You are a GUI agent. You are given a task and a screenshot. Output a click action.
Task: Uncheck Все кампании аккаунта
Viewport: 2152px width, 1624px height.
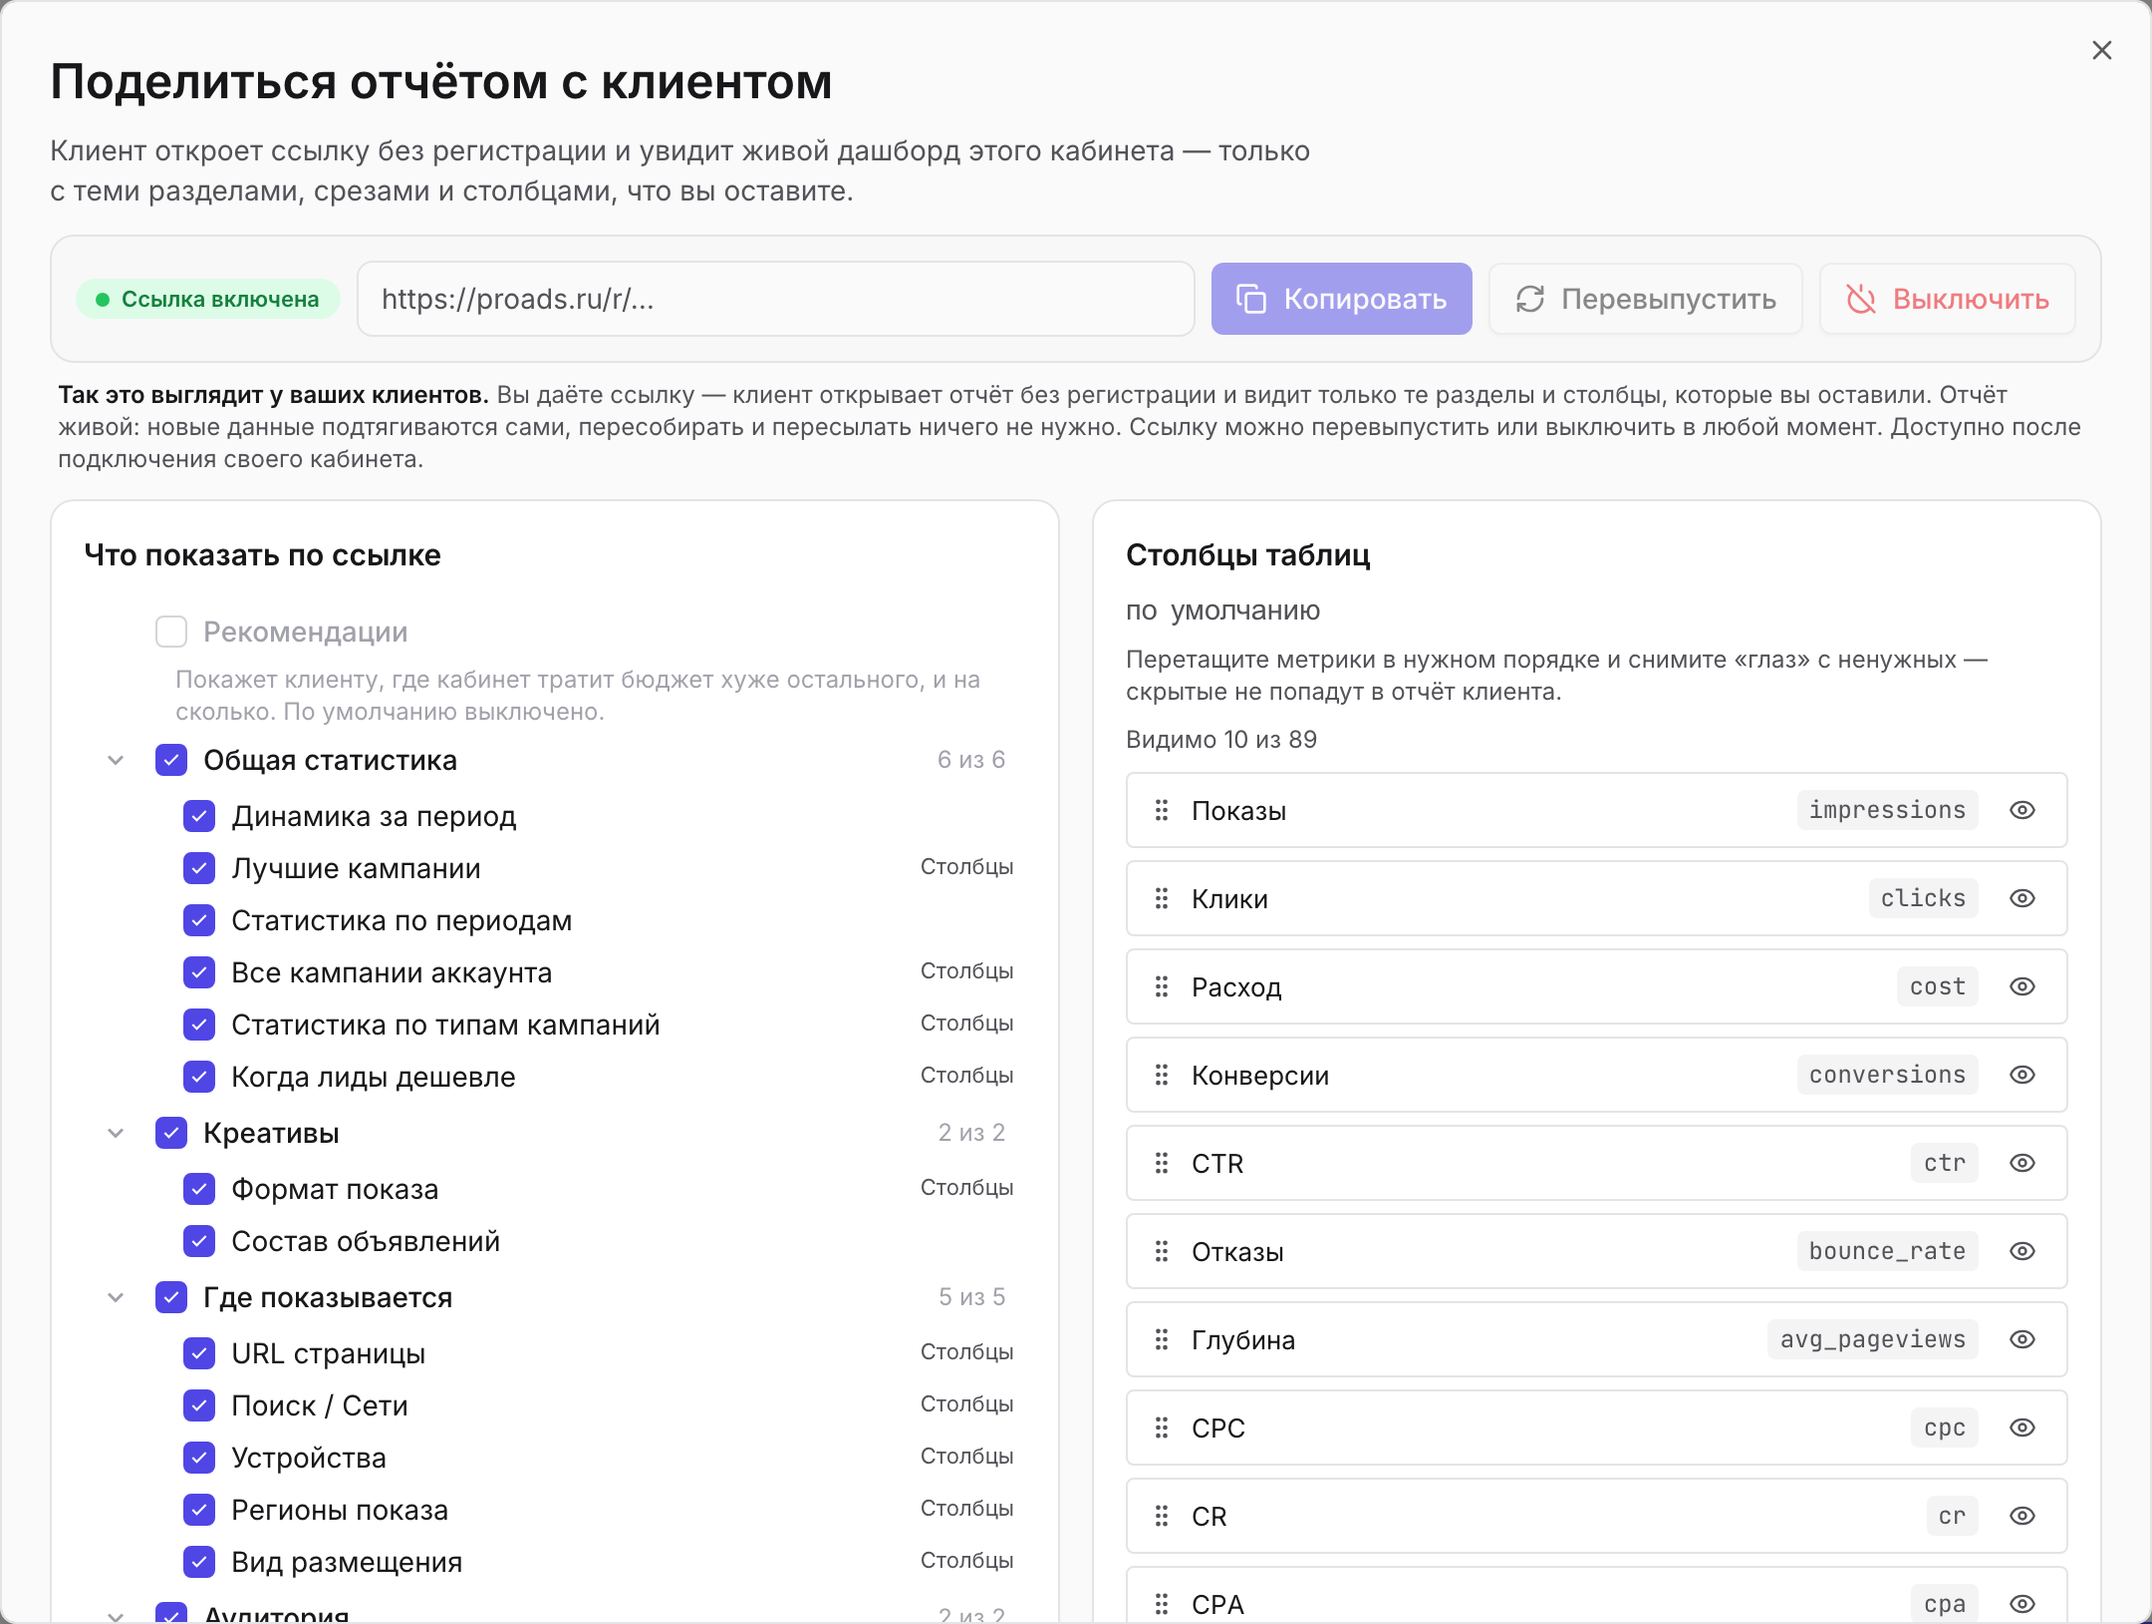199,972
